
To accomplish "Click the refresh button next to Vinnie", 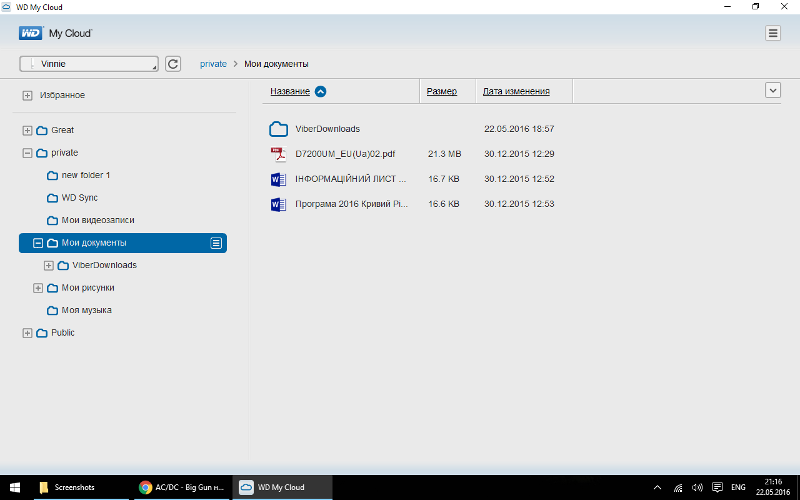I will click(x=173, y=64).
